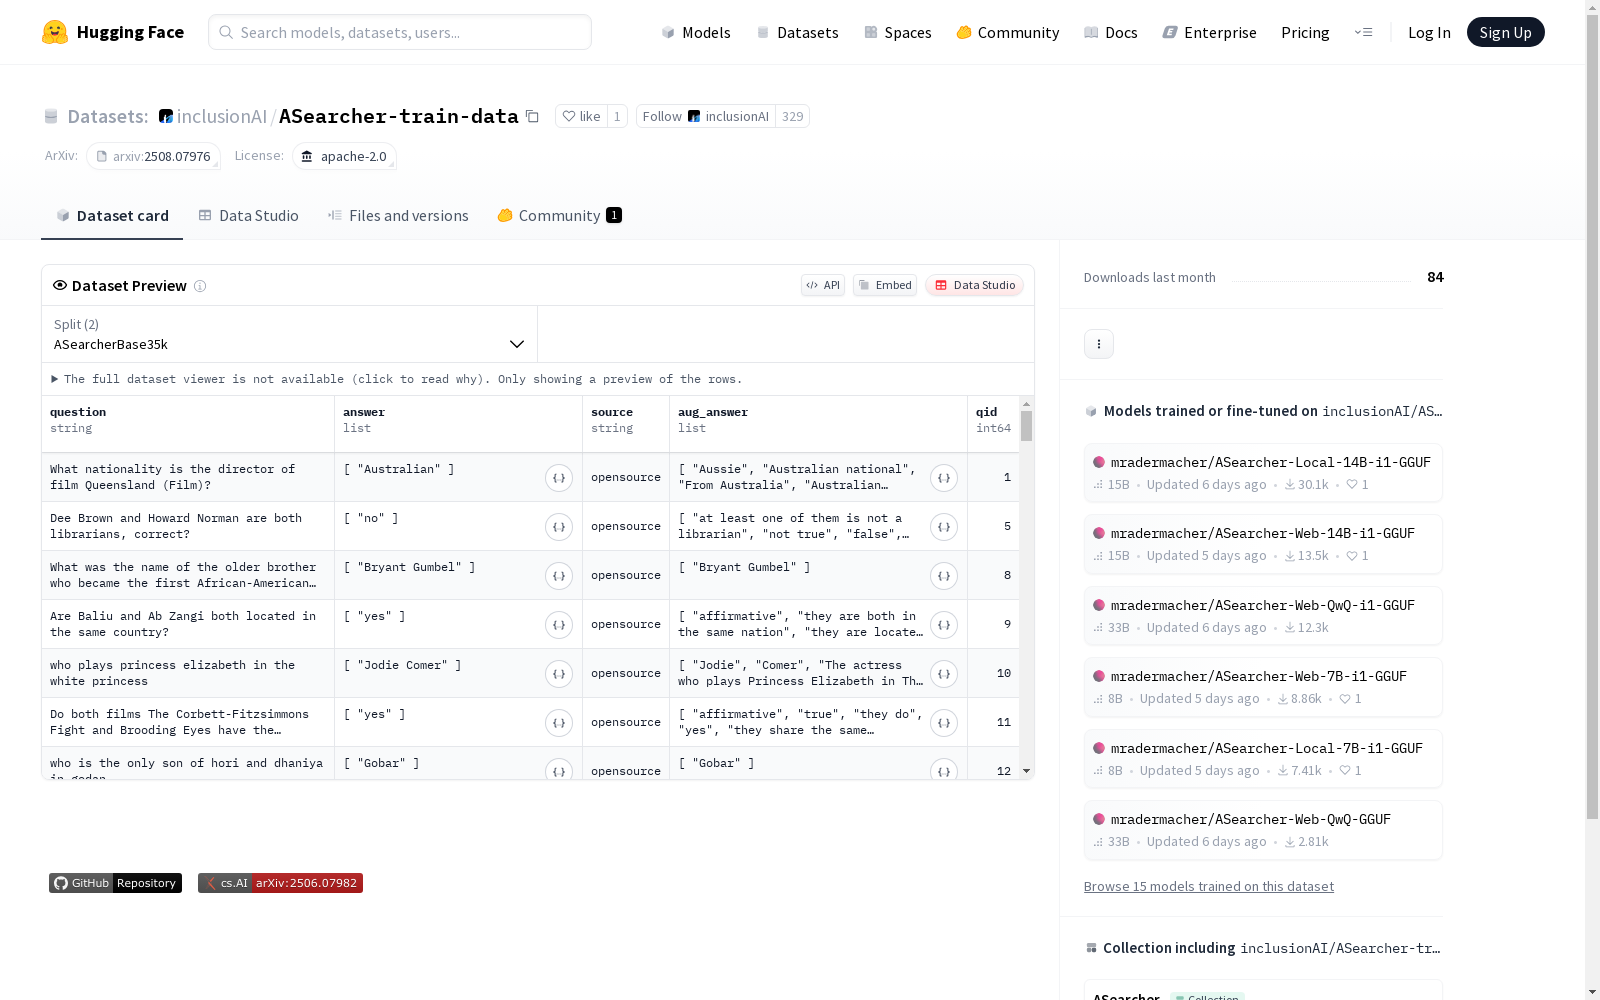Click the Embed button
This screenshot has width=1600, height=1000.
[885, 285]
